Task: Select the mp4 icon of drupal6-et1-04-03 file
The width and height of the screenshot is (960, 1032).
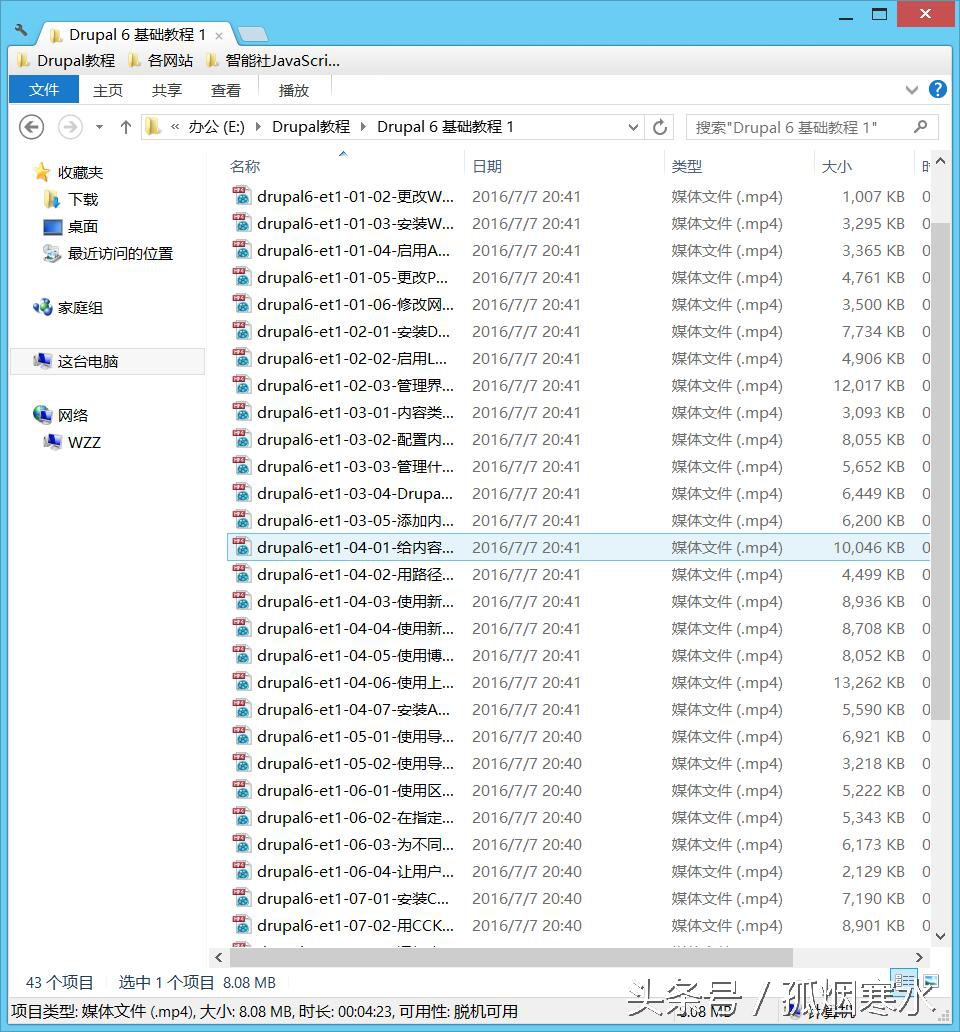Action: (241, 601)
